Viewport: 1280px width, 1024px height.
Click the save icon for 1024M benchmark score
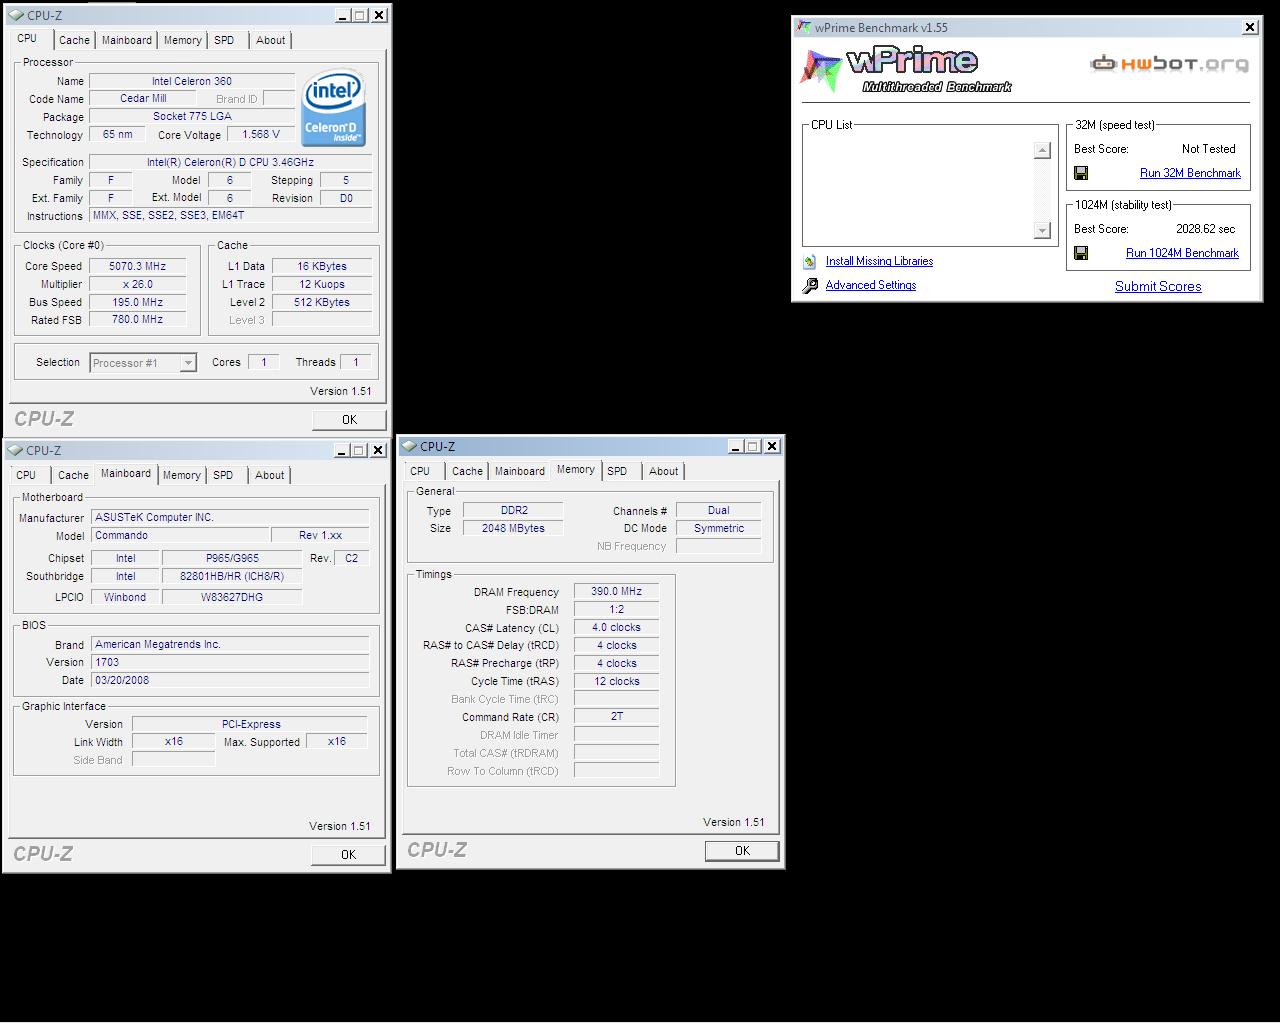pyautogui.click(x=1081, y=253)
